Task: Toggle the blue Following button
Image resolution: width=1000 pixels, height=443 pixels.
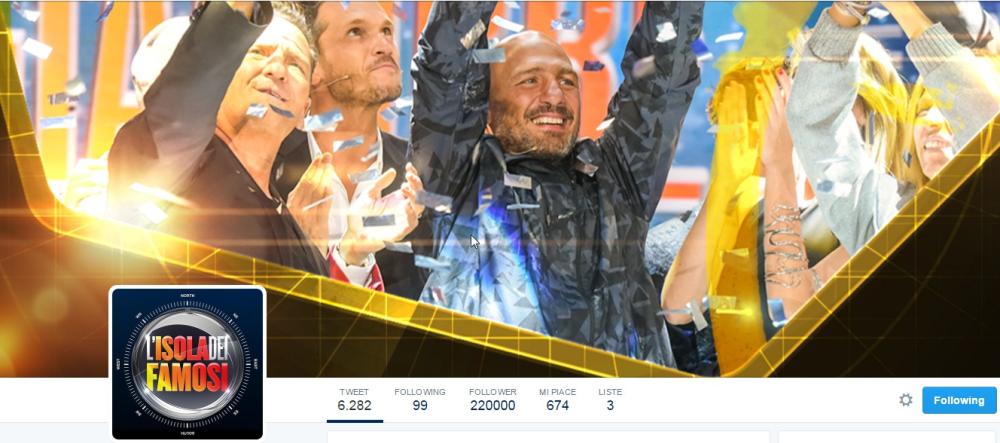Action: (959, 400)
